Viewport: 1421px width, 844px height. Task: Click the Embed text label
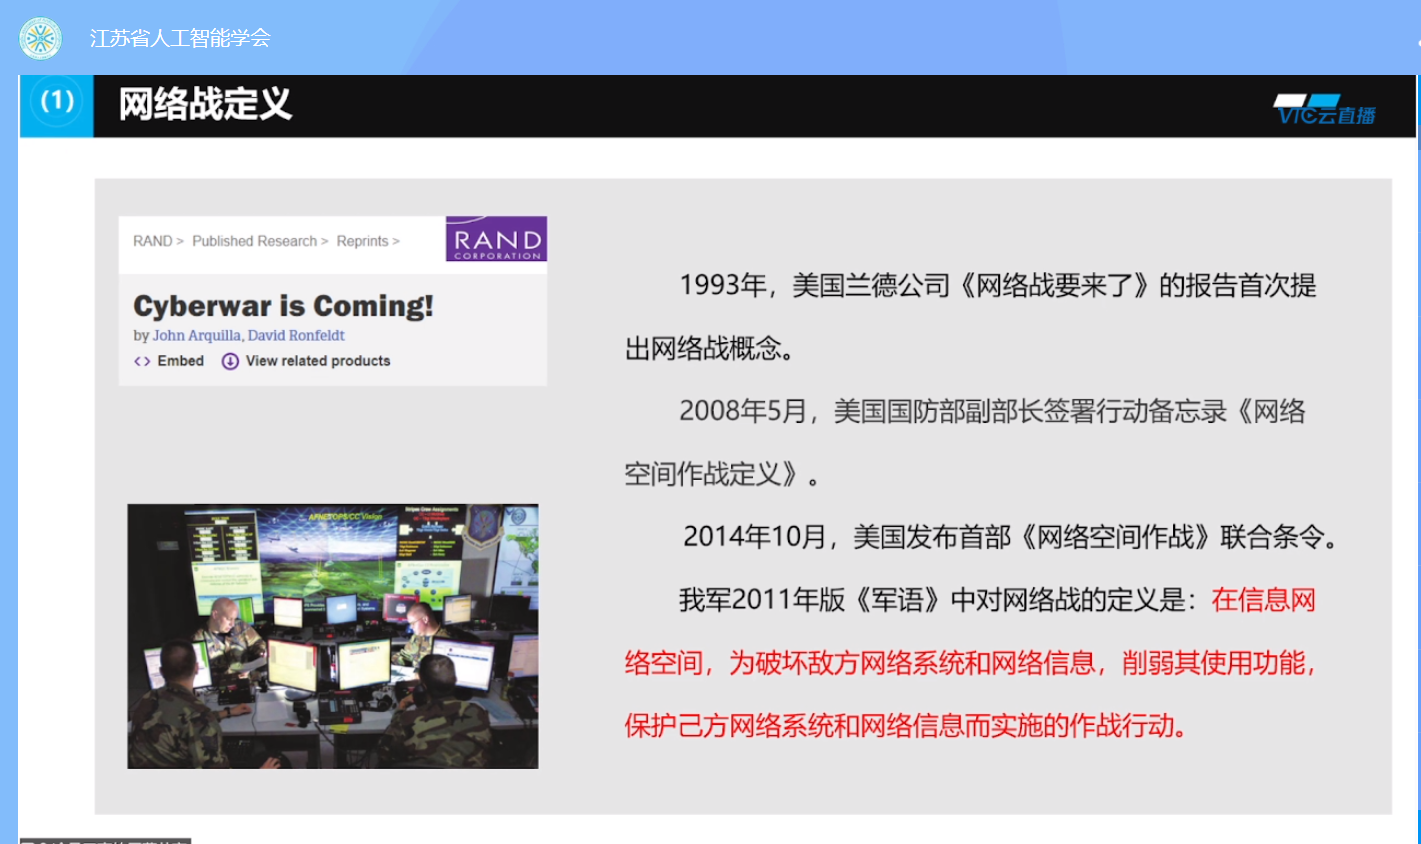click(x=181, y=361)
